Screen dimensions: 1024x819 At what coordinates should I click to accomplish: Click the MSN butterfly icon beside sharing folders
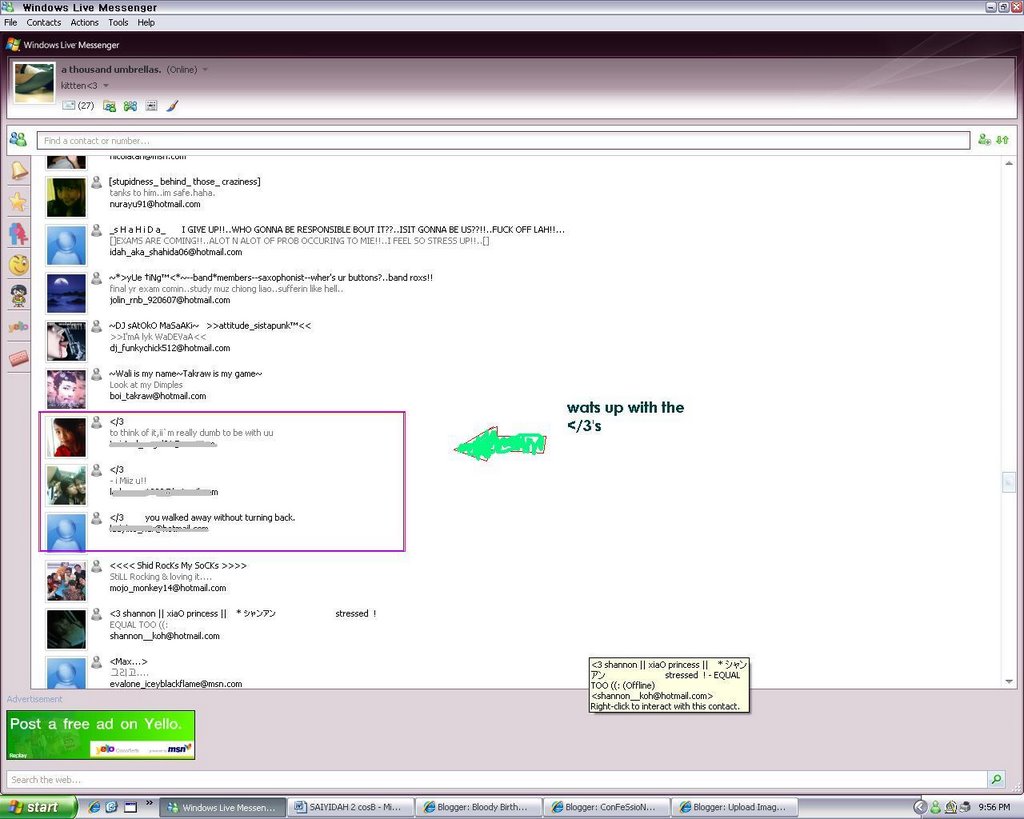point(131,106)
